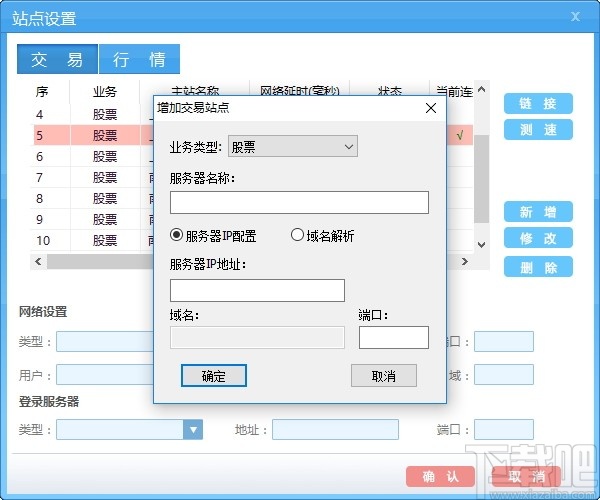
Task: Click the 登录服务器 地址 field
Action: (335, 429)
